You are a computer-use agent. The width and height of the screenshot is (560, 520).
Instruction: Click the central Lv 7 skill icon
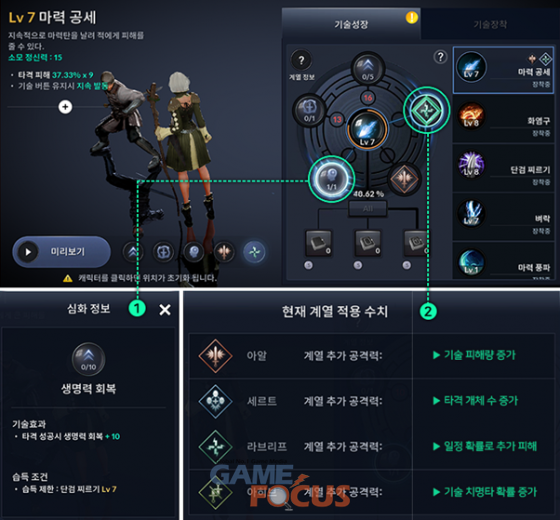(x=367, y=129)
